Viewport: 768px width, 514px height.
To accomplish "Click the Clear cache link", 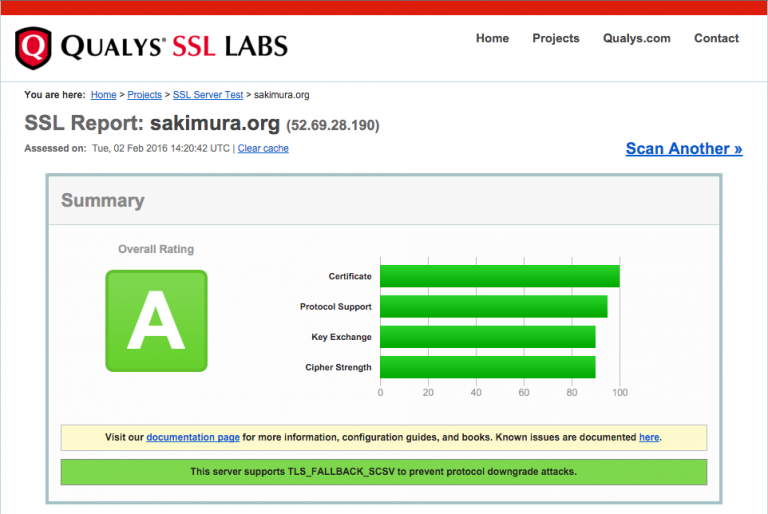I will (x=263, y=148).
